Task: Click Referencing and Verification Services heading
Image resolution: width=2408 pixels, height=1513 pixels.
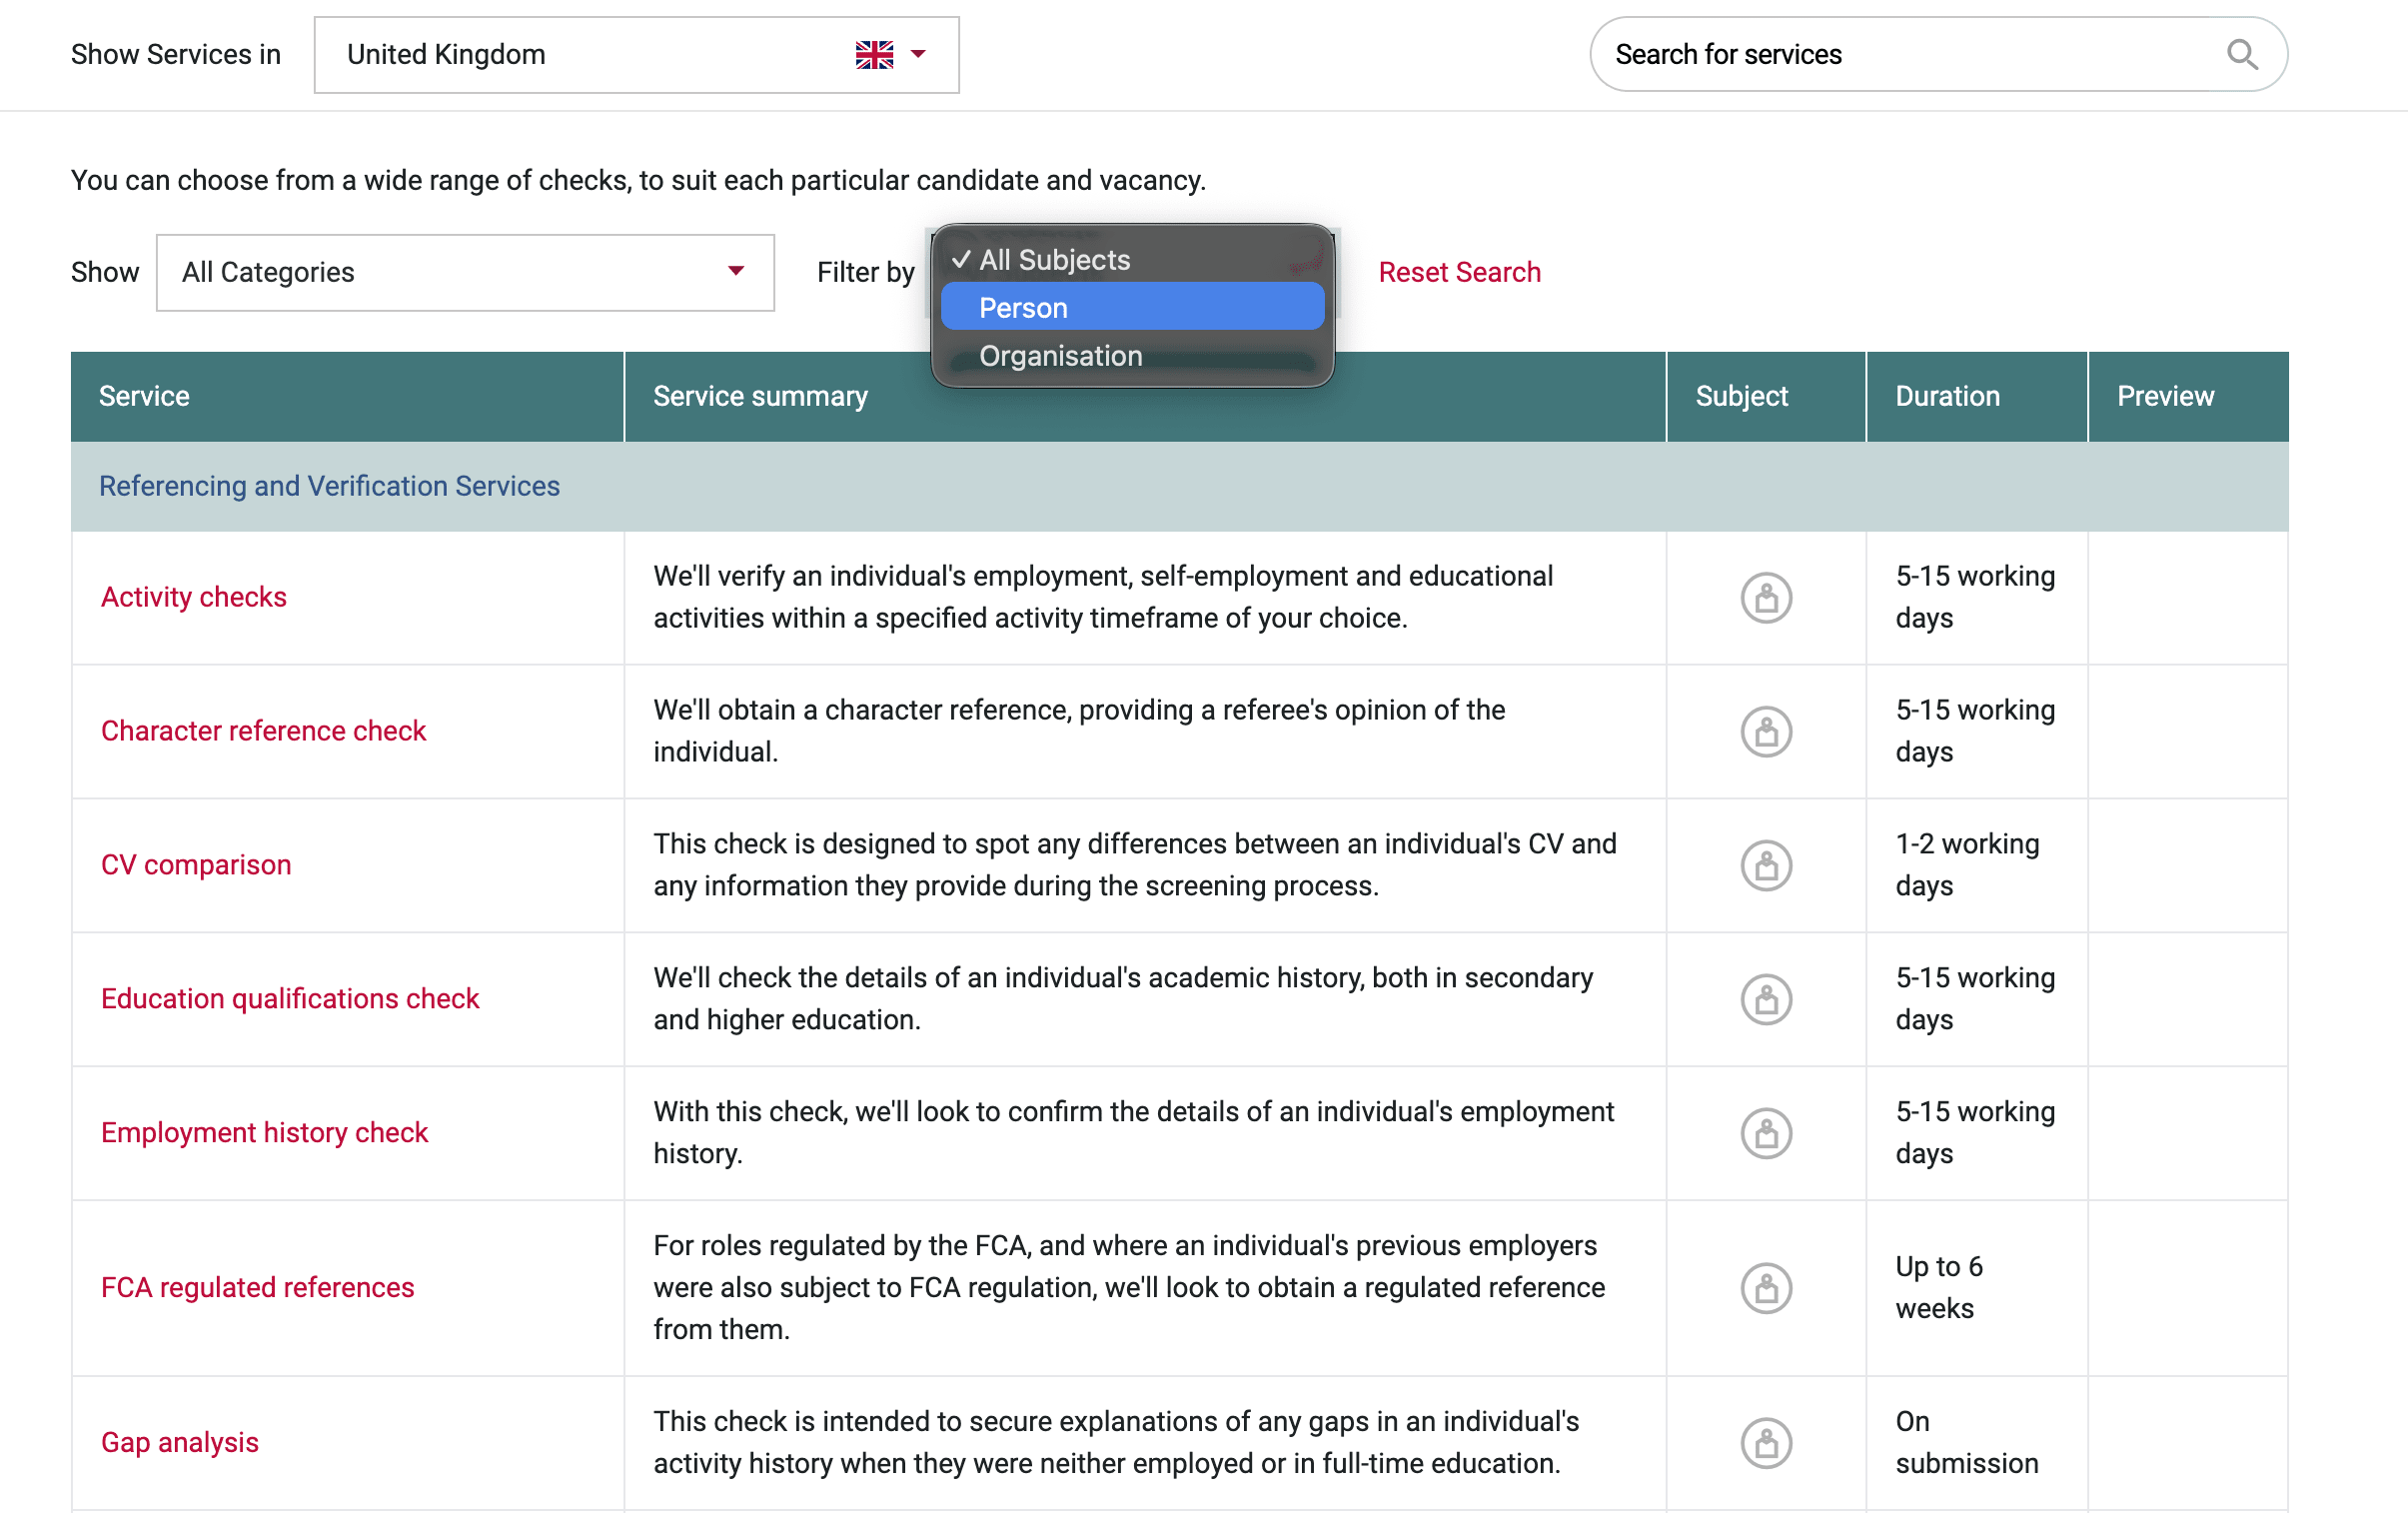Action: tap(329, 487)
